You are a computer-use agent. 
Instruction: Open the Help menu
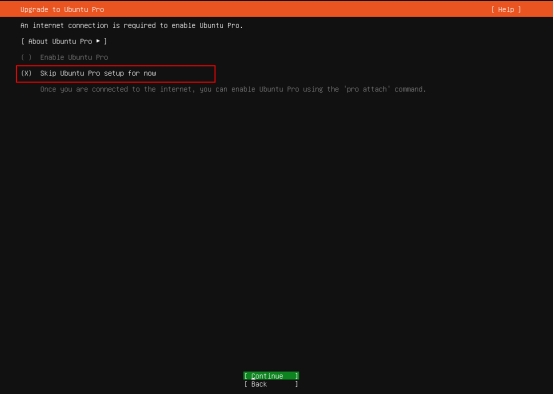coord(506,10)
